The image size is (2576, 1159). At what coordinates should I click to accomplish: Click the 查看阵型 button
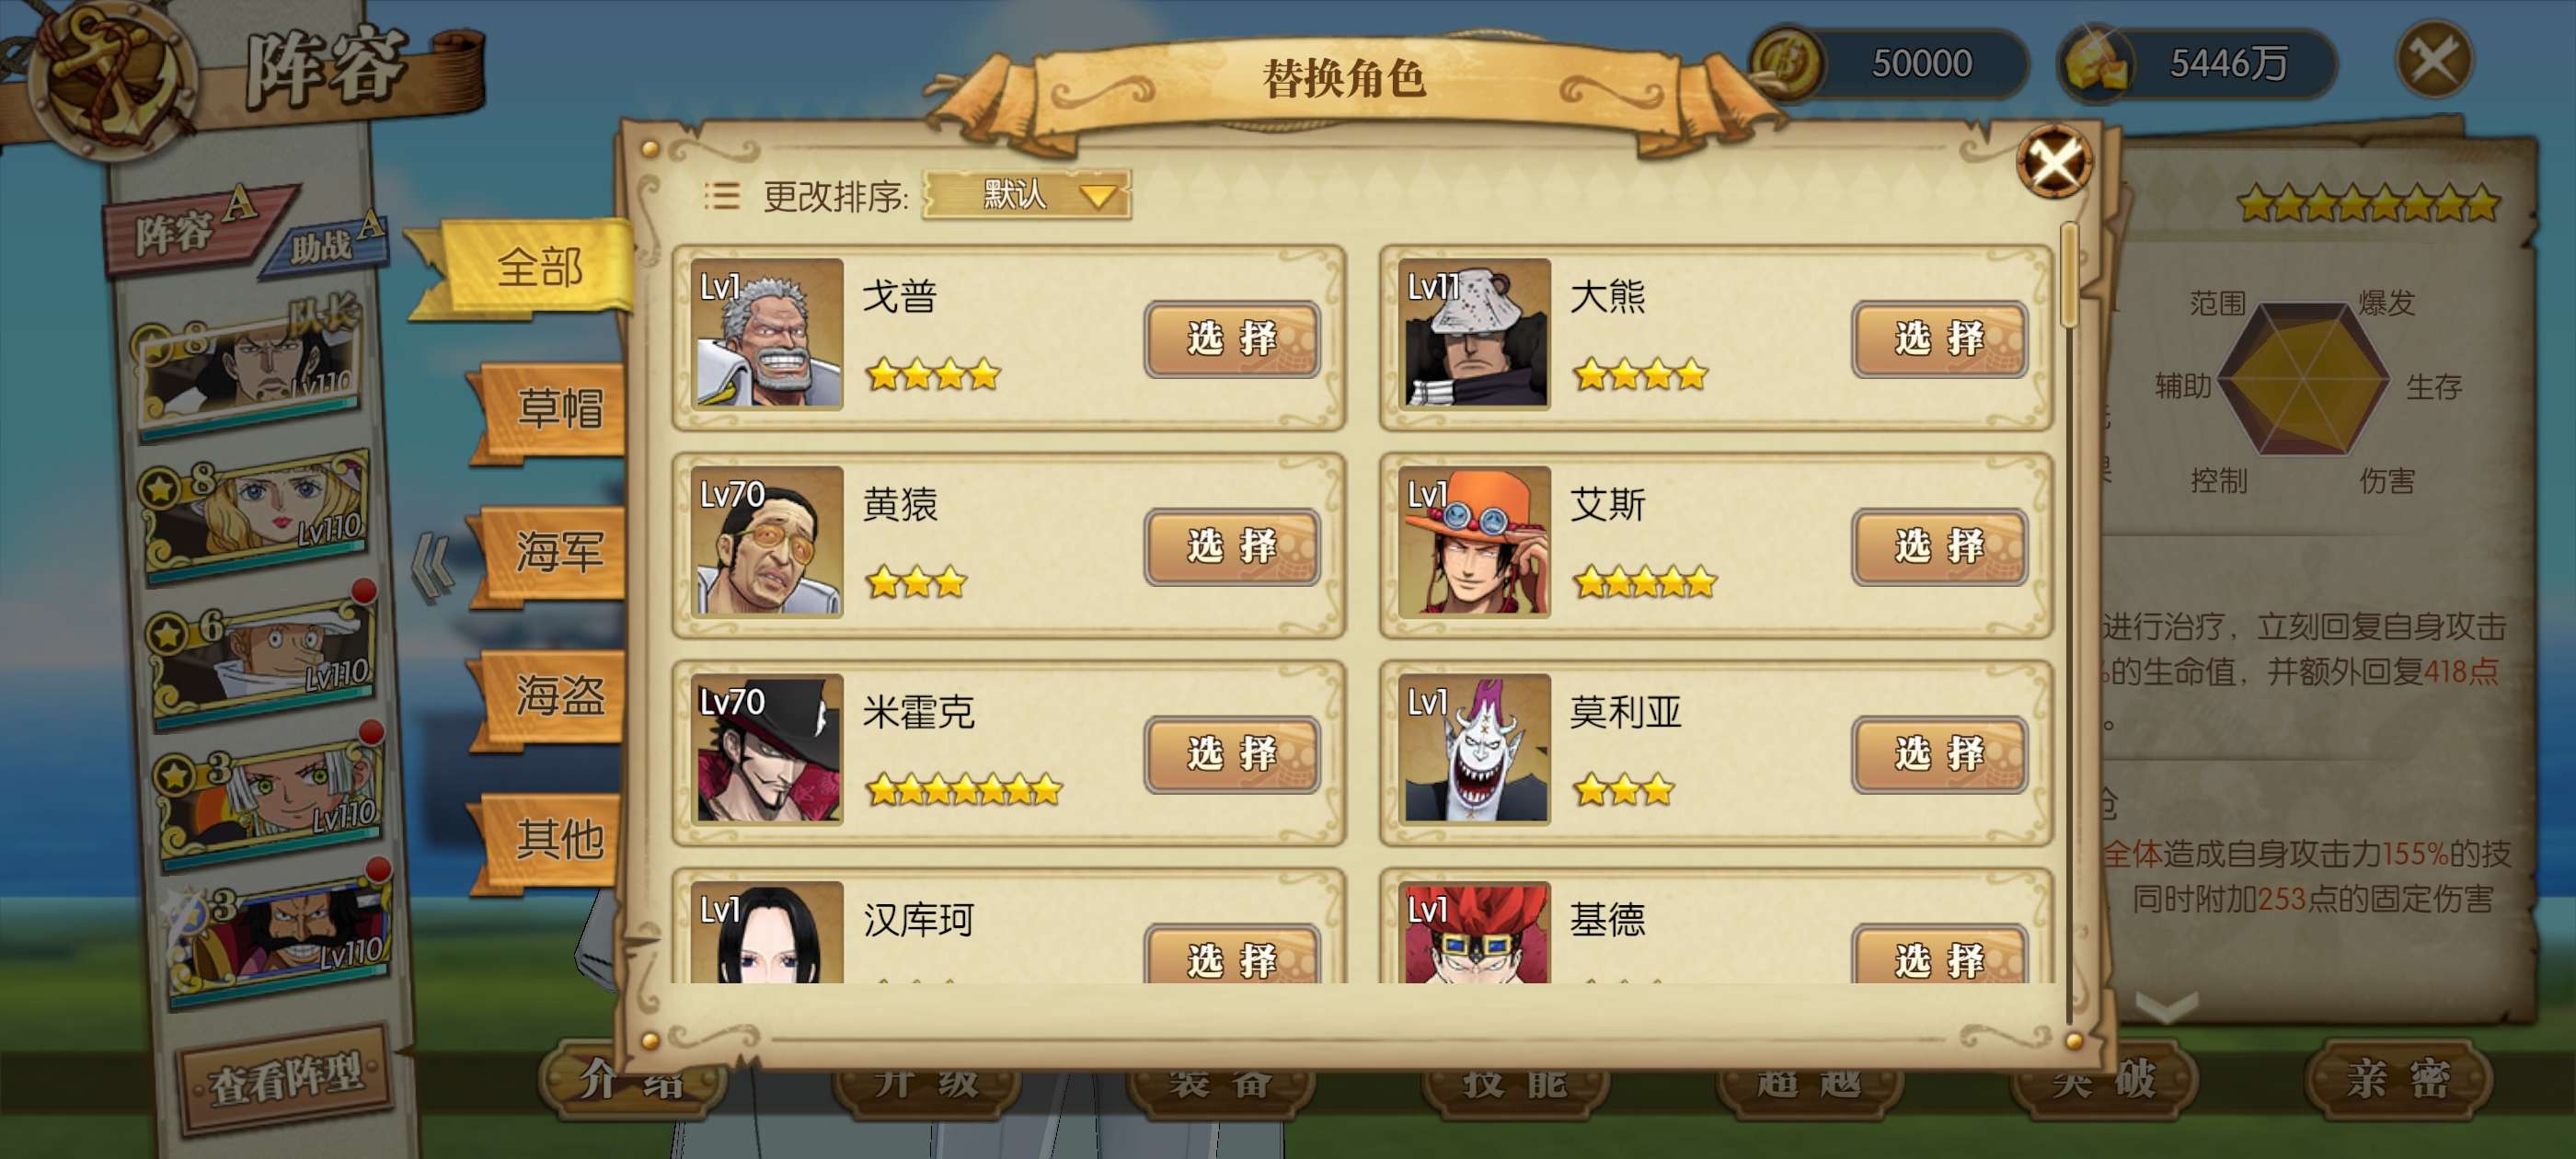(x=286, y=1077)
